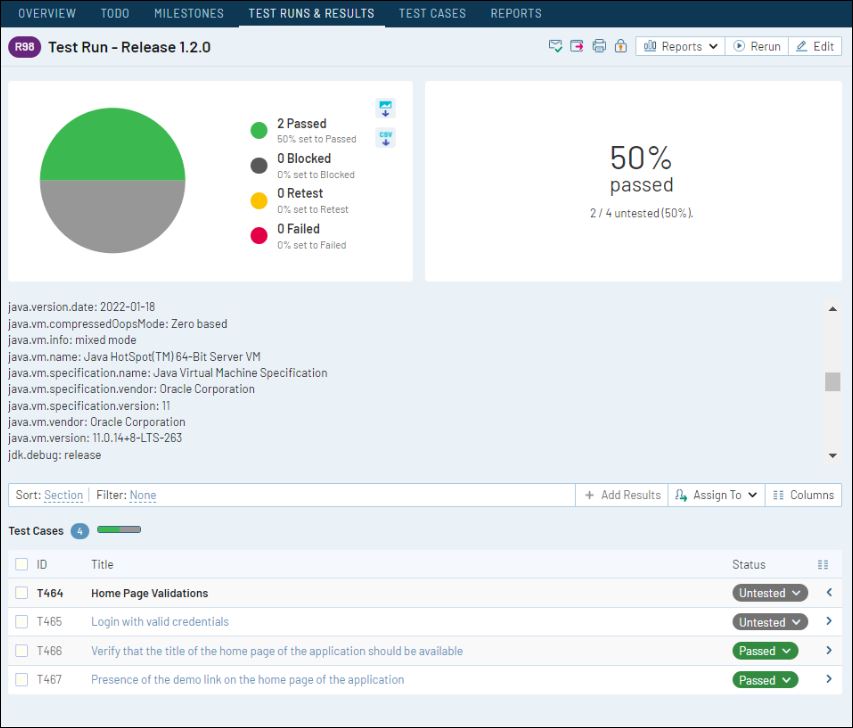This screenshot has height=728, width=853.
Task: Expand the Passed status dropdown for T466
Action: coord(764,651)
